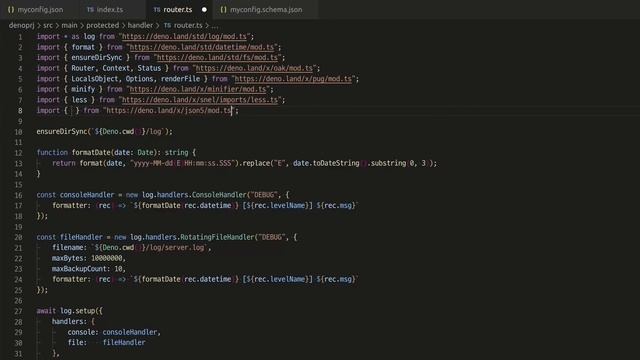Click renderFile in pug import

[180, 79]
